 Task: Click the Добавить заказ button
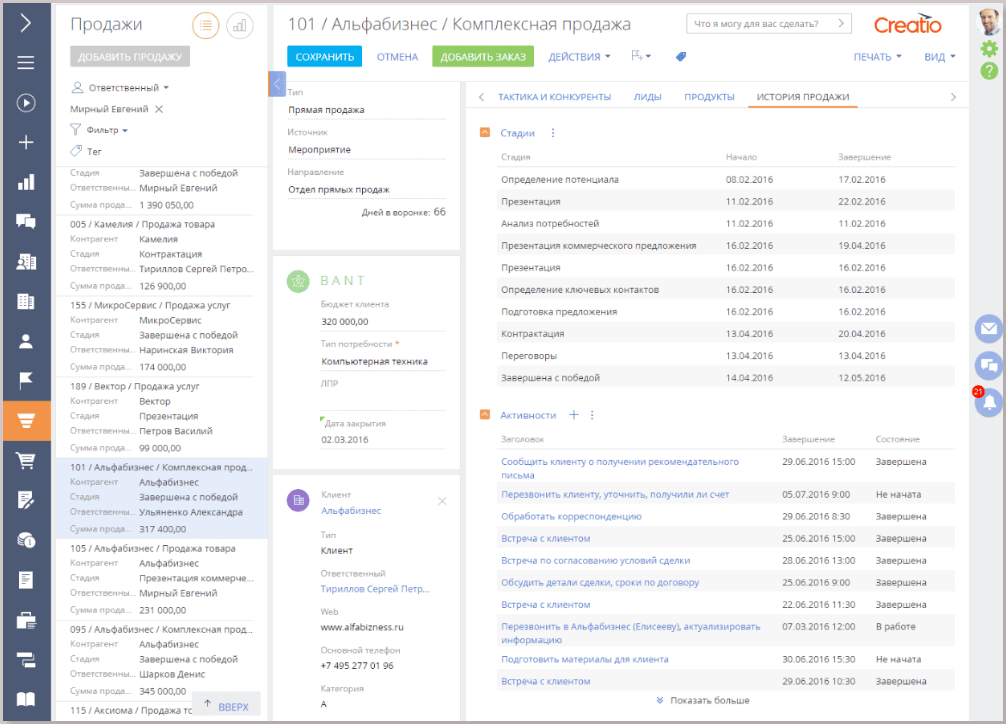(x=482, y=56)
